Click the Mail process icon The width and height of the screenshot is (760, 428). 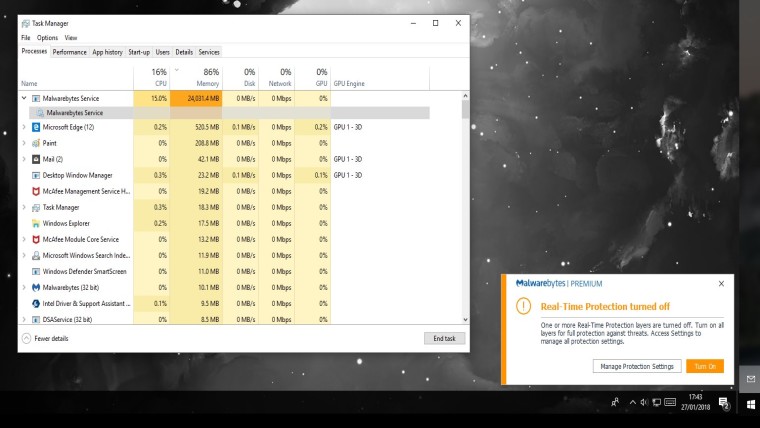click(x=36, y=159)
